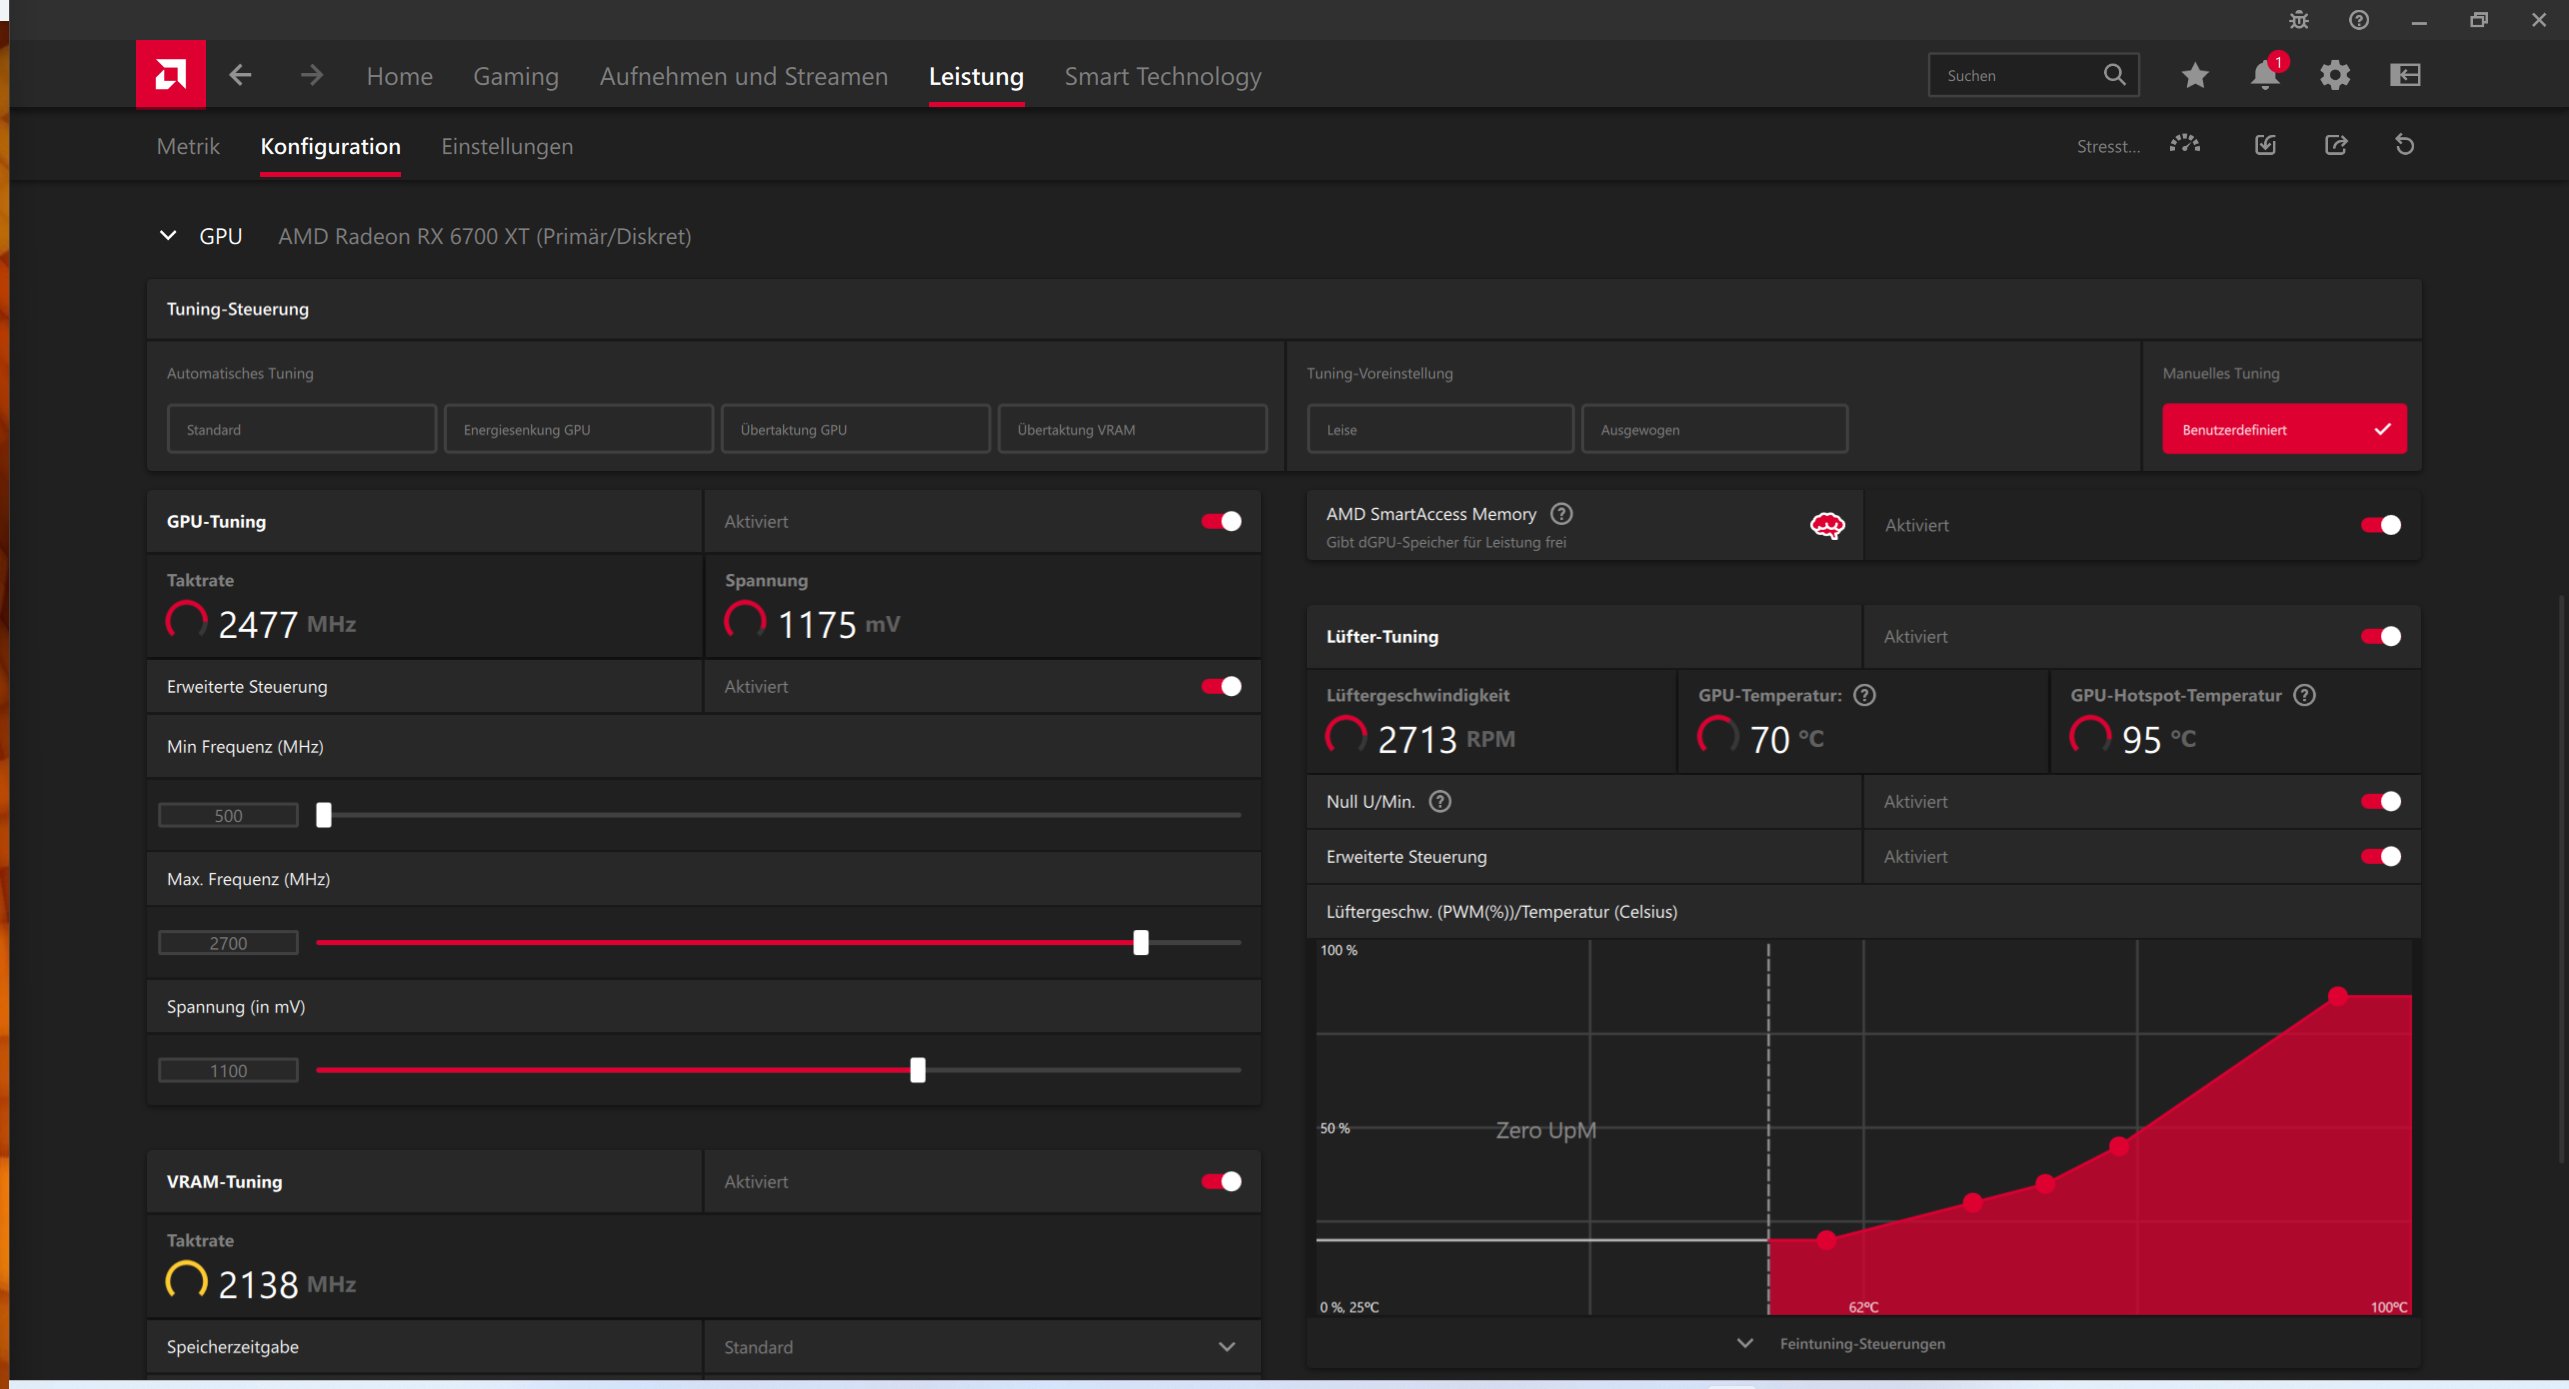Screen dimensions: 2569x1389
Task: Open Null U/Min. help icon
Action: pos(1440,801)
